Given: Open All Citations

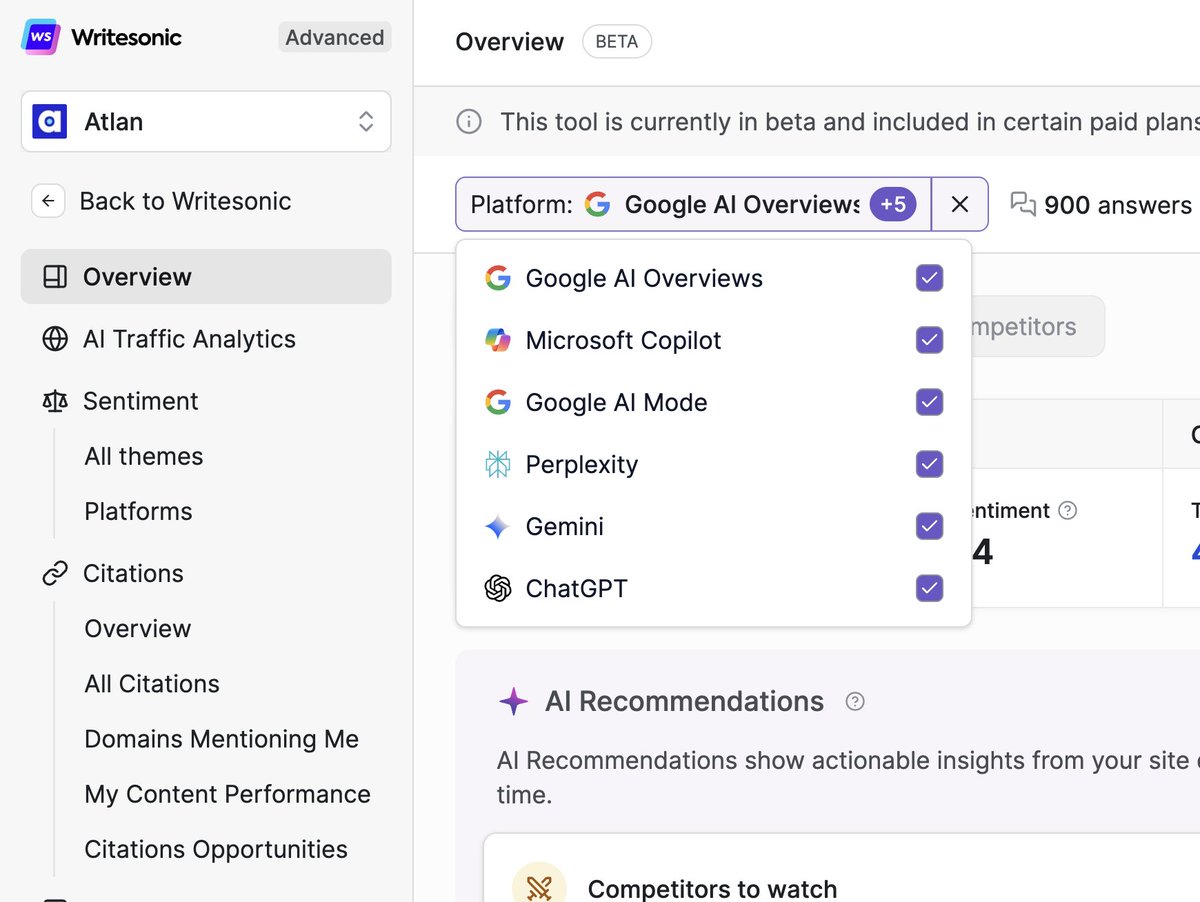Looking at the screenshot, I should coord(152,684).
